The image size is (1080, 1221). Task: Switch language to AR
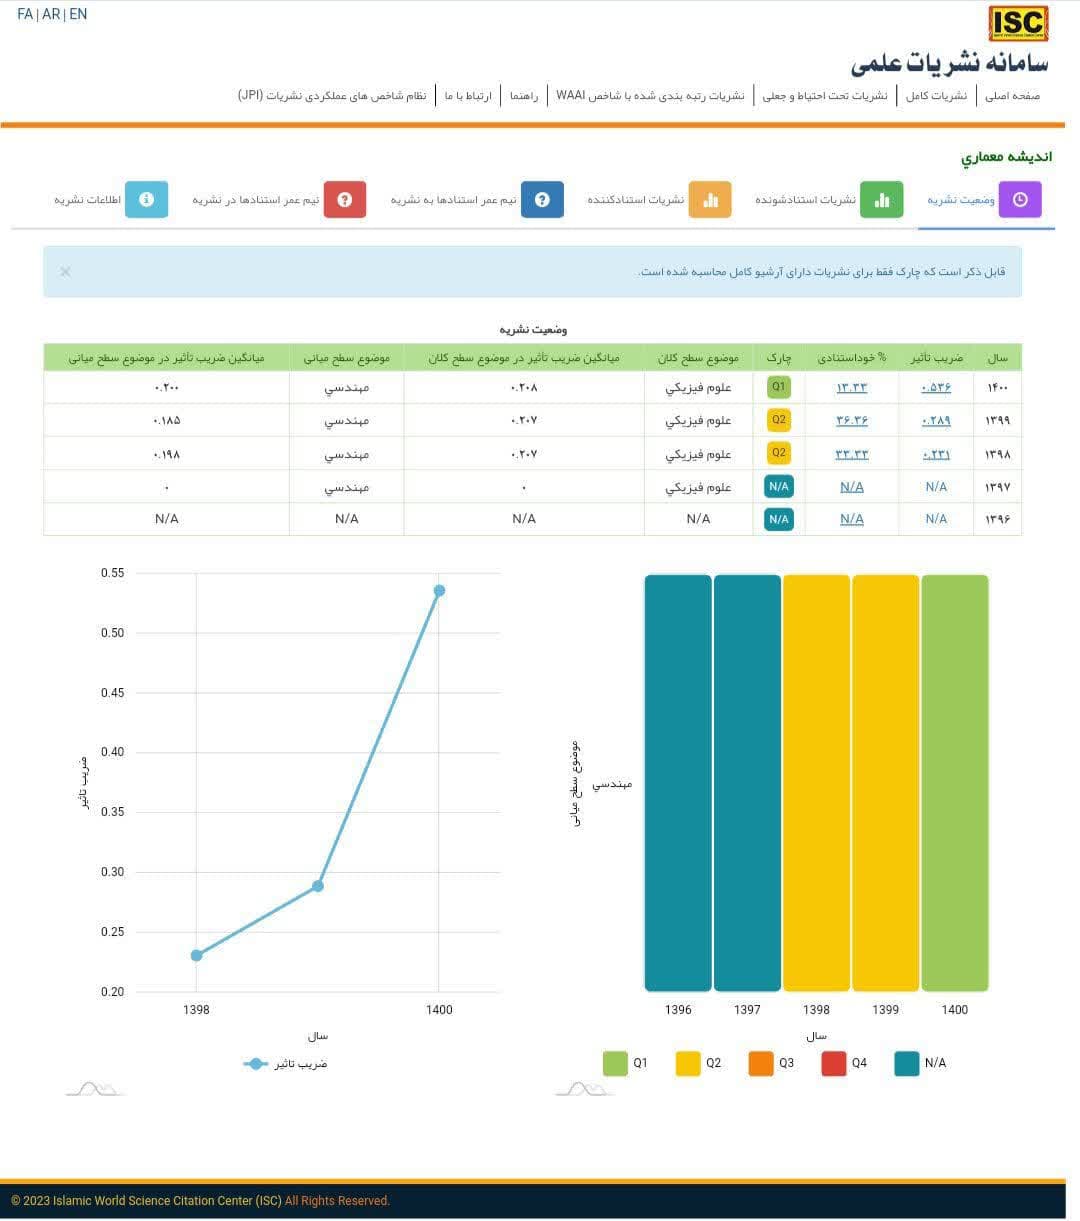[x=51, y=15]
